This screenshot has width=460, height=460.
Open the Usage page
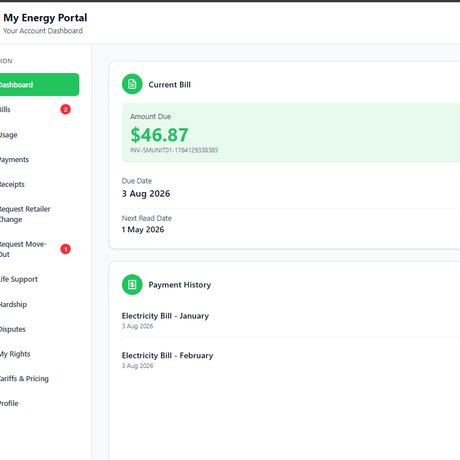39,135
